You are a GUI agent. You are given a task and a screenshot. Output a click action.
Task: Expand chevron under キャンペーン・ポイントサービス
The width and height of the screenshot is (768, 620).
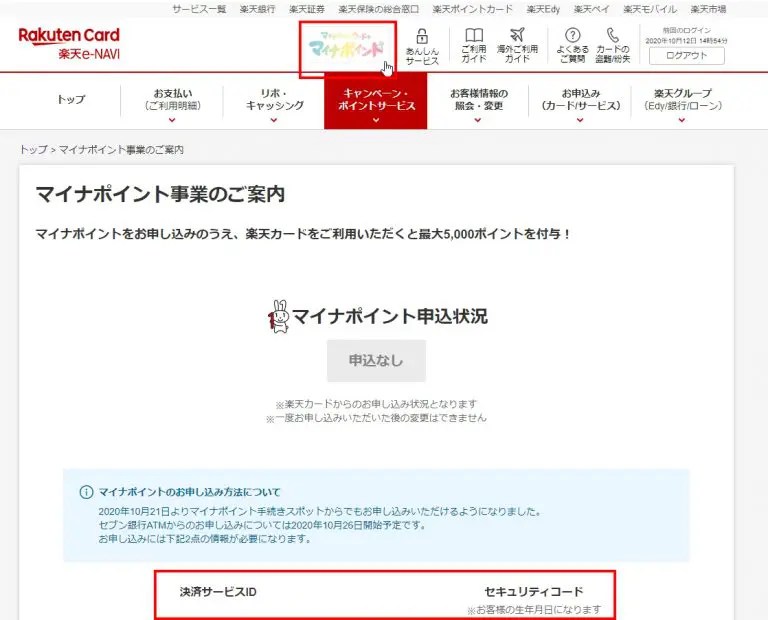[376, 120]
